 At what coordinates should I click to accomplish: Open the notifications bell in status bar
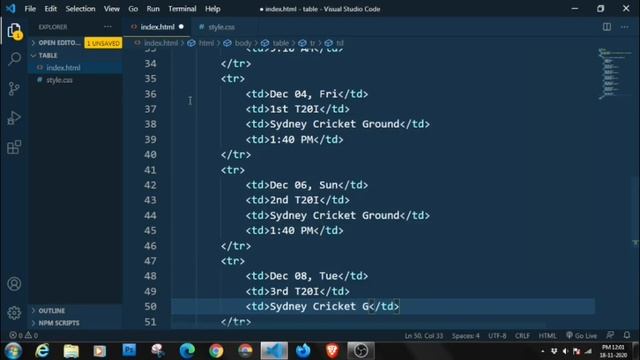coord(627,335)
